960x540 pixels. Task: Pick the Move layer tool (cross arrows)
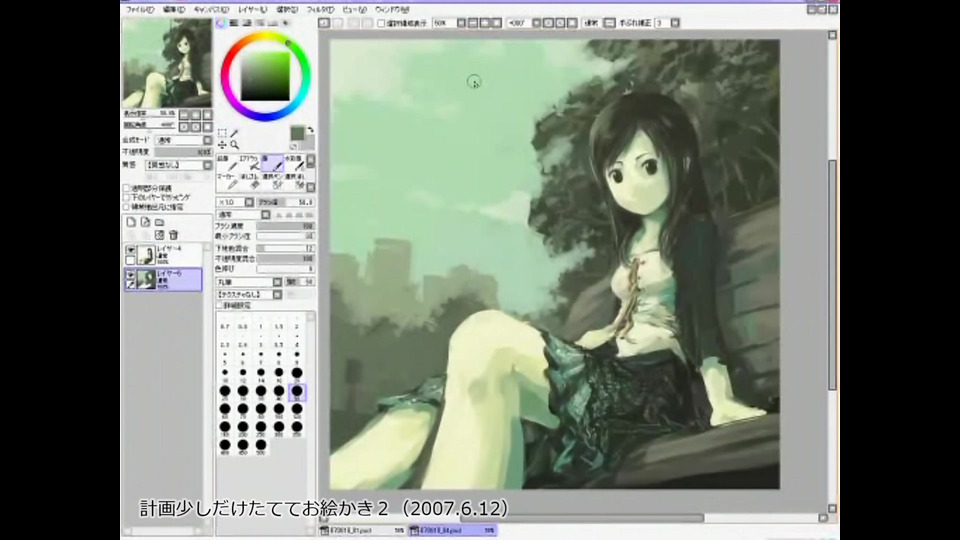(x=222, y=144)
